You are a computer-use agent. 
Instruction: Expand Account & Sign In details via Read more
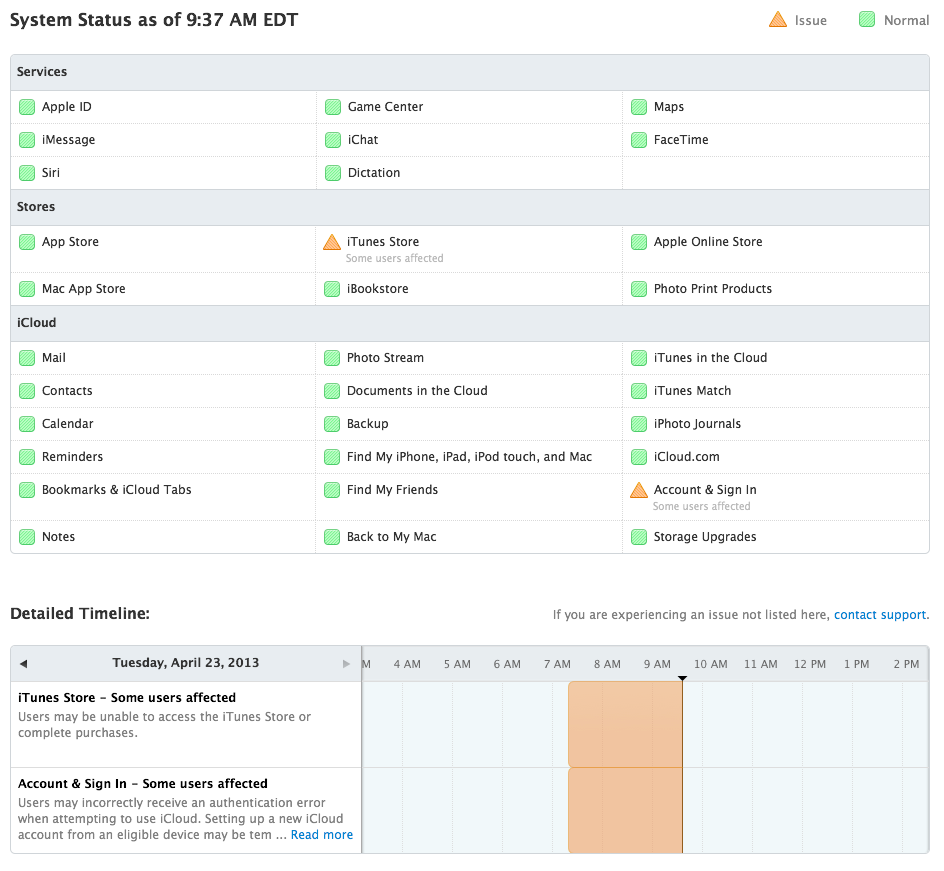(x=321, y=835)
